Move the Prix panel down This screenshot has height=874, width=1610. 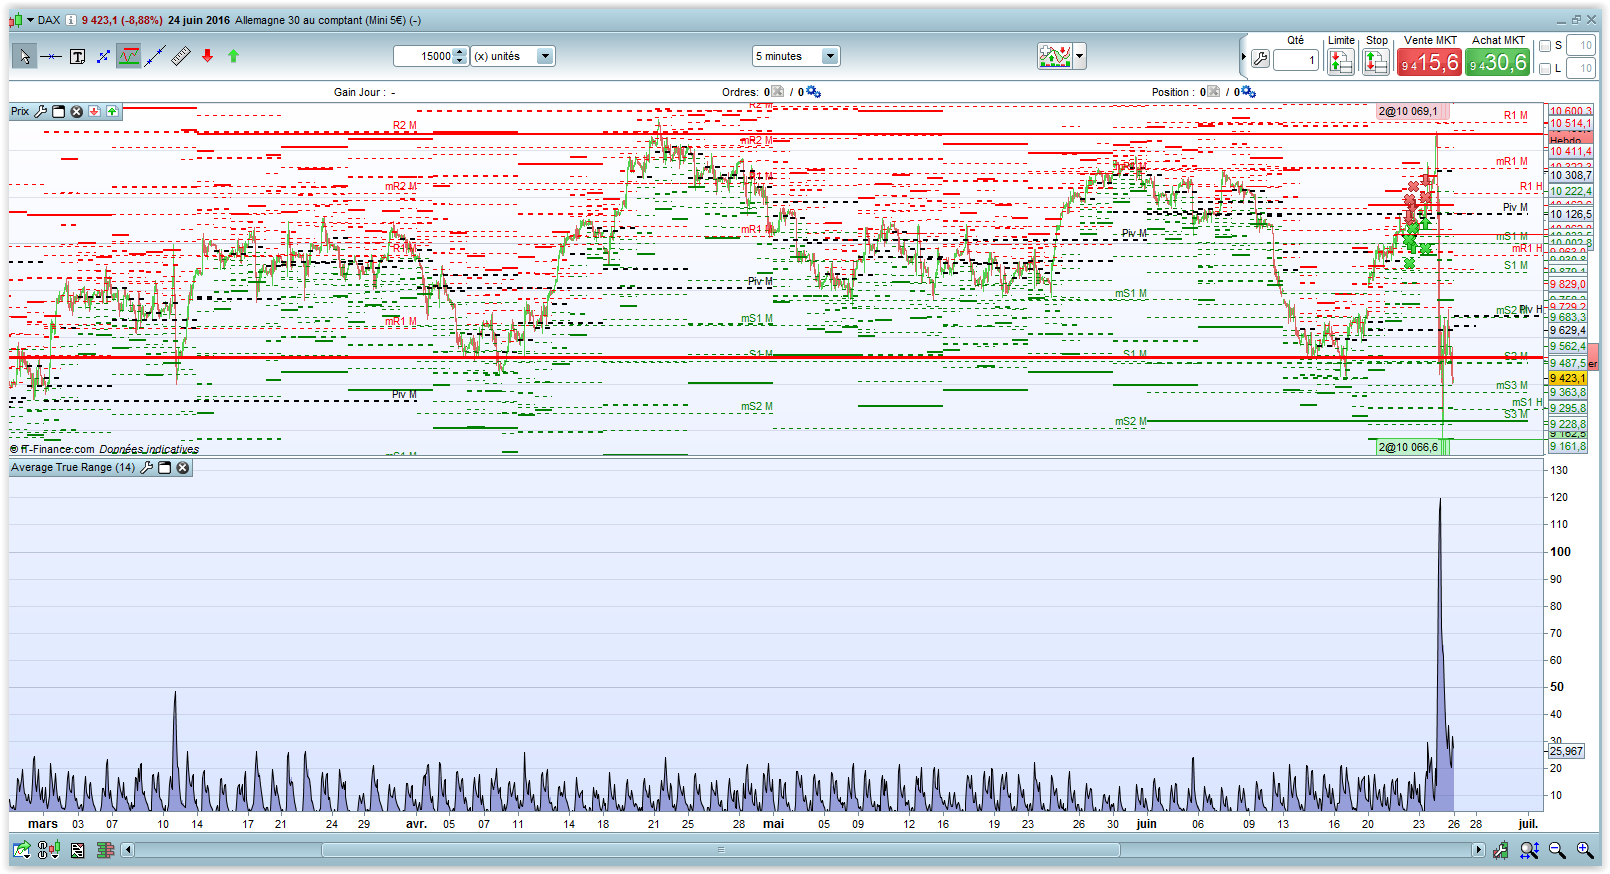coord(94,111)
